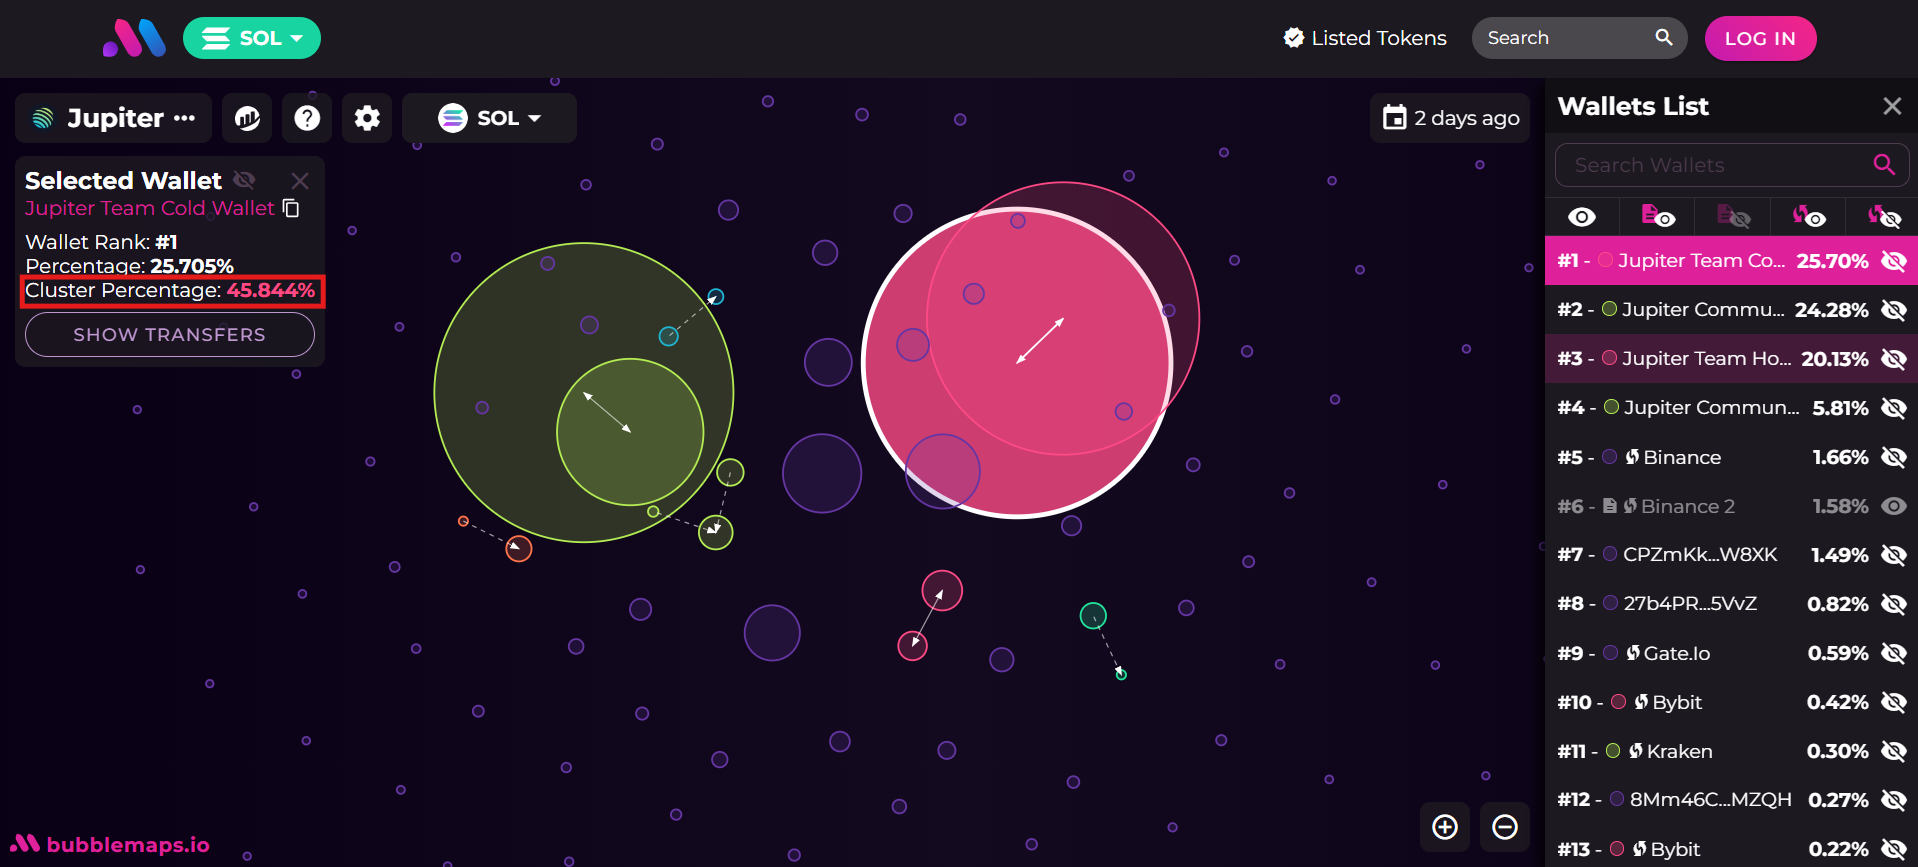Close the Selected Wallet panel

tap(300, 181)
